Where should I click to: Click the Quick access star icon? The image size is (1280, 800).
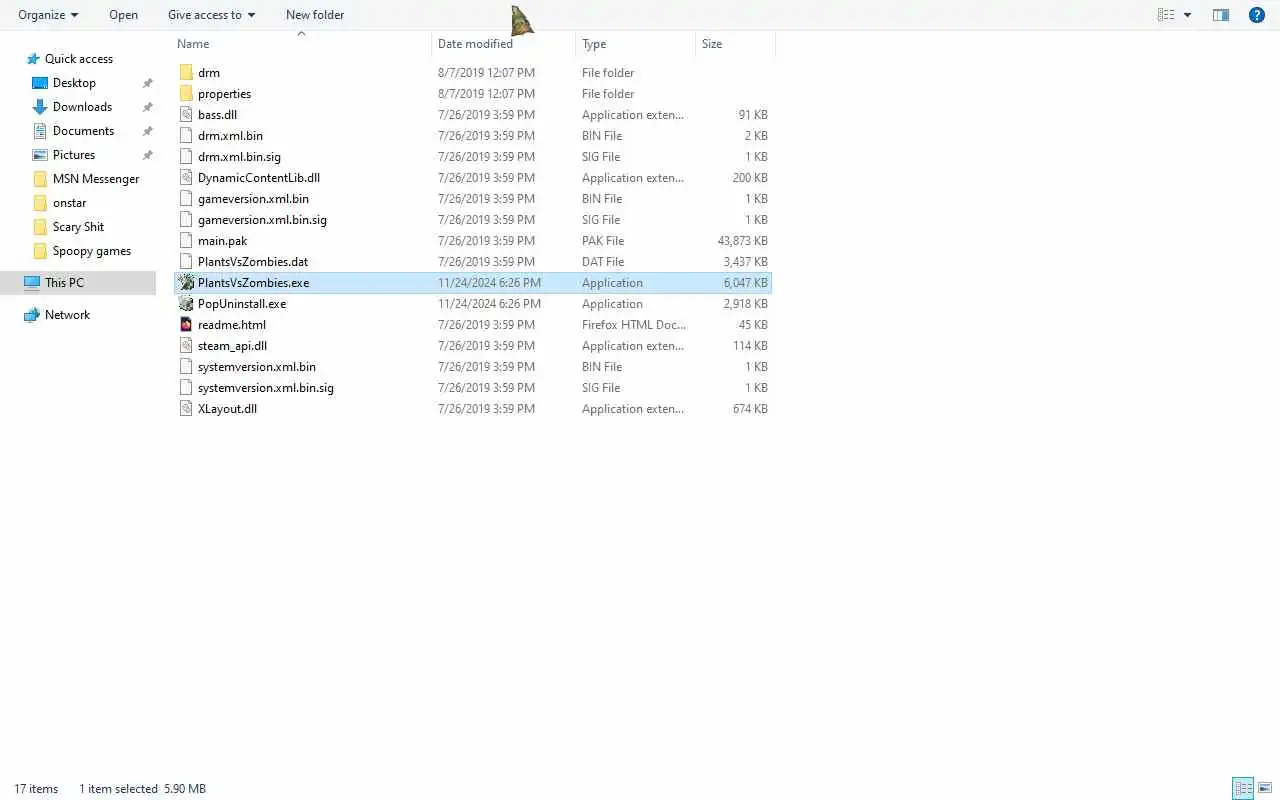point(33,59)
